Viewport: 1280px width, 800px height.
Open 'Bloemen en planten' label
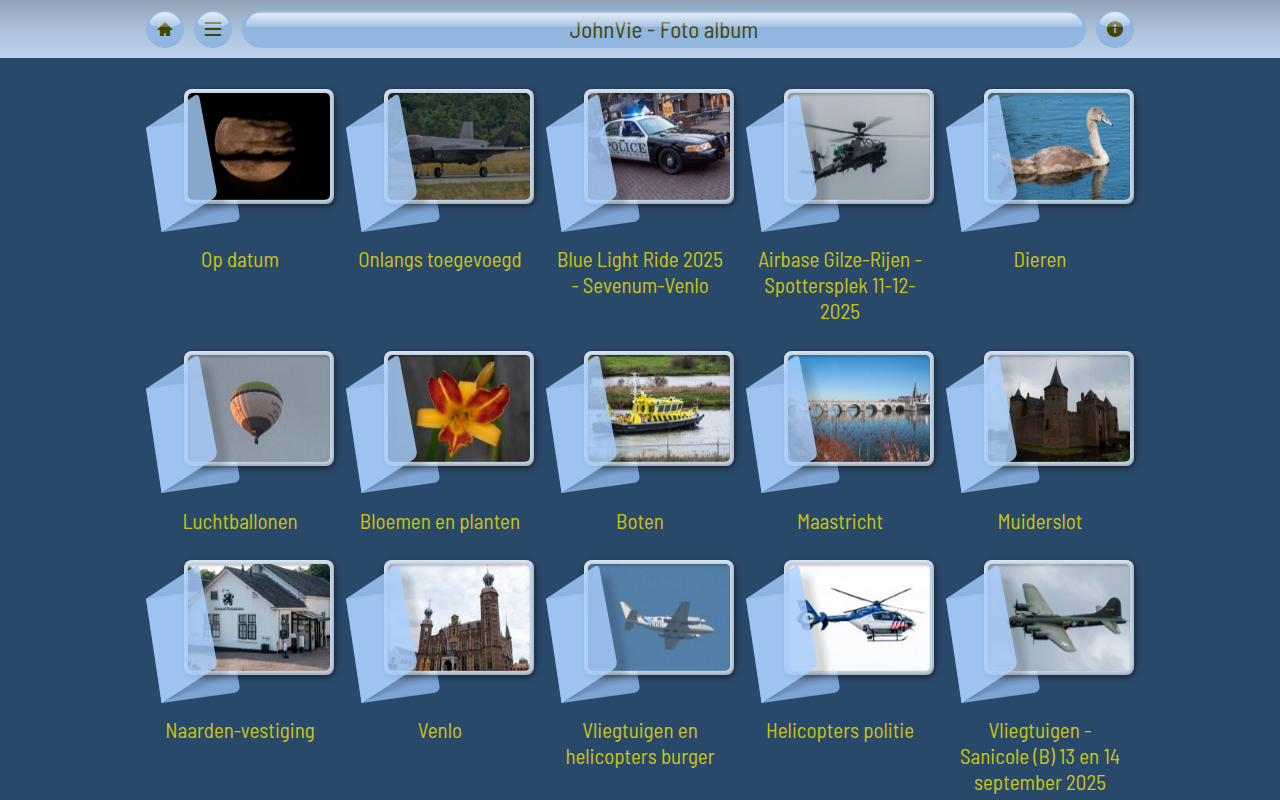[x=440, y=522]
